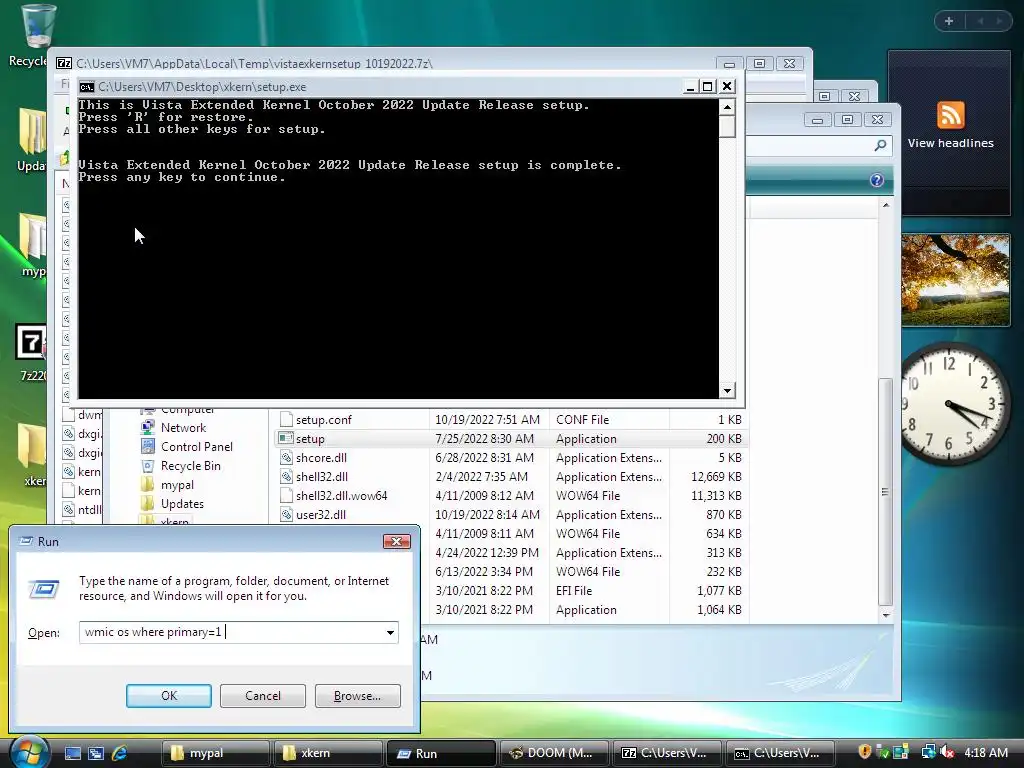Open mypal folder in navigation tree
Image resolution: width=1024 pixels, height=768 pixels.
coord(177,485)
